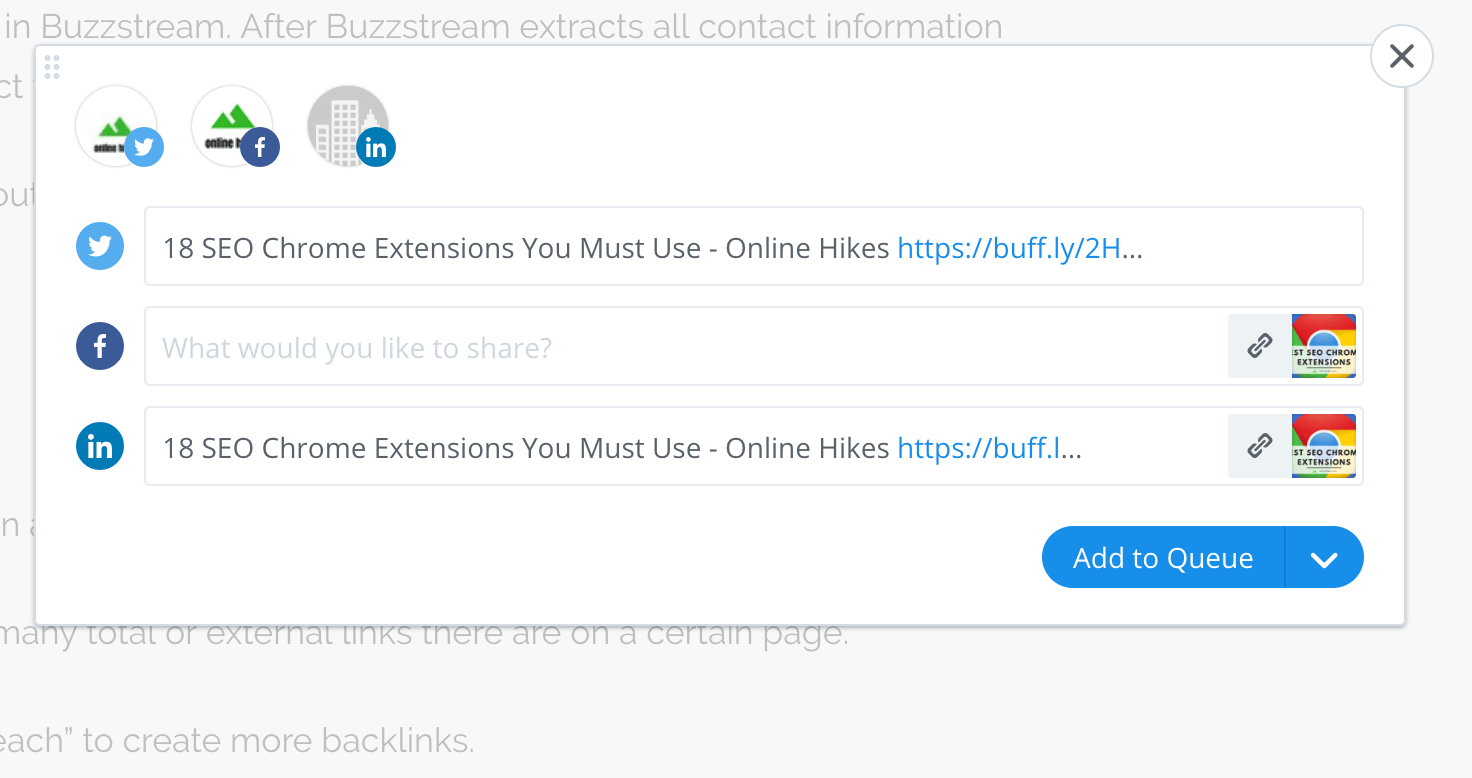Click the Twitter post text field
Image resolution: width=1472 pixels, height=778 pixels.
pos(520,248)
